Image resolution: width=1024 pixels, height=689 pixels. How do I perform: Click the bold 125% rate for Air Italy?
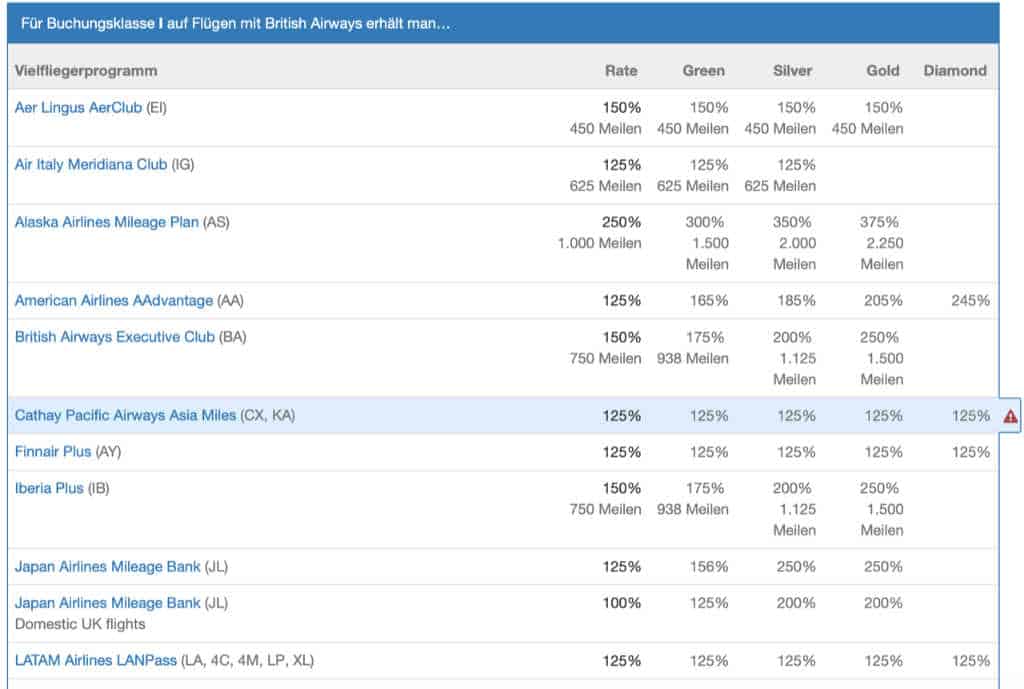pyautogui.click(x=622, y=165)
